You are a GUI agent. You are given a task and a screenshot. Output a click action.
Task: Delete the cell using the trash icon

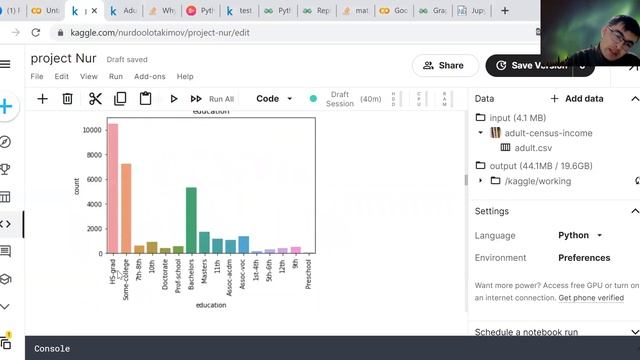coord(67,99)
